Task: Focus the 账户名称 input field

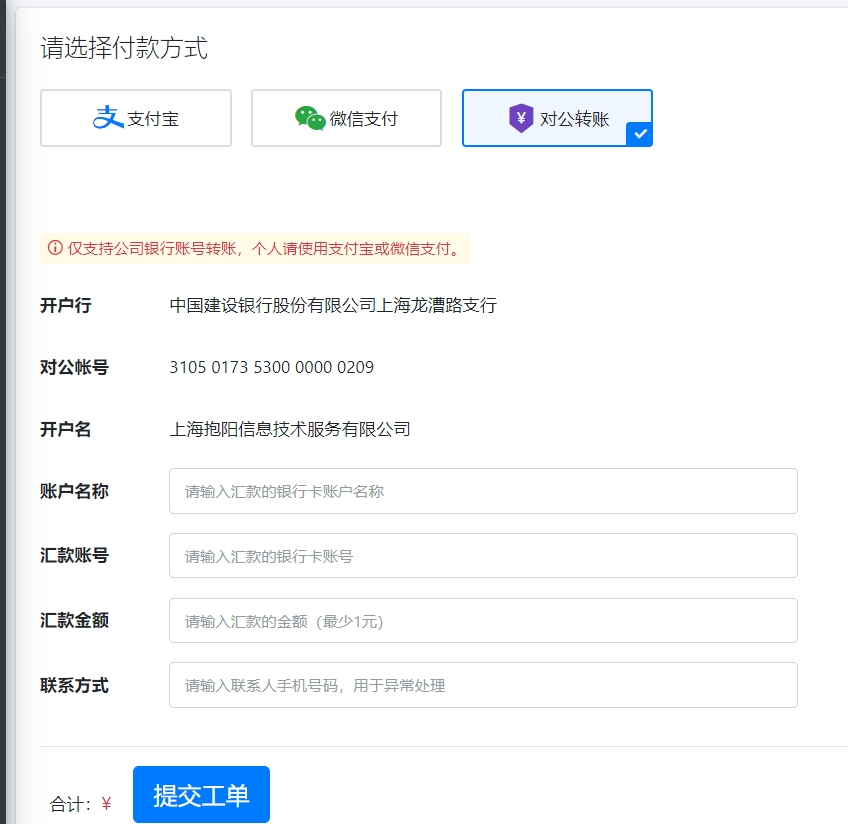Action: tap(483, 491)
